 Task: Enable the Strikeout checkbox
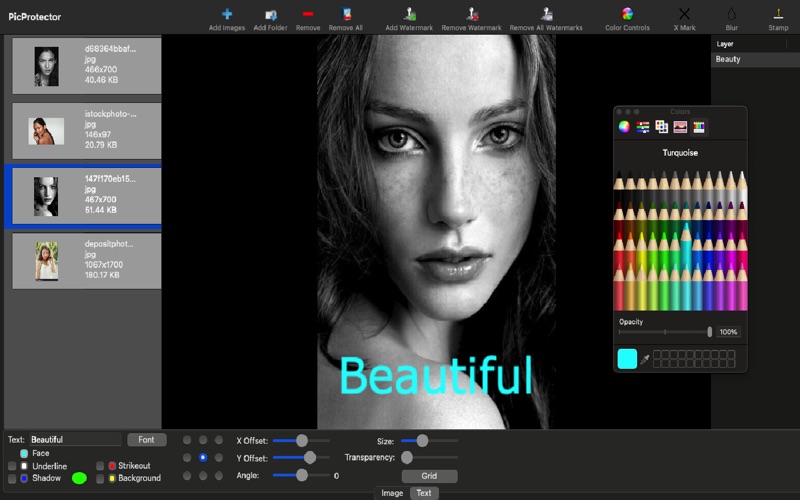pos(100,466)
